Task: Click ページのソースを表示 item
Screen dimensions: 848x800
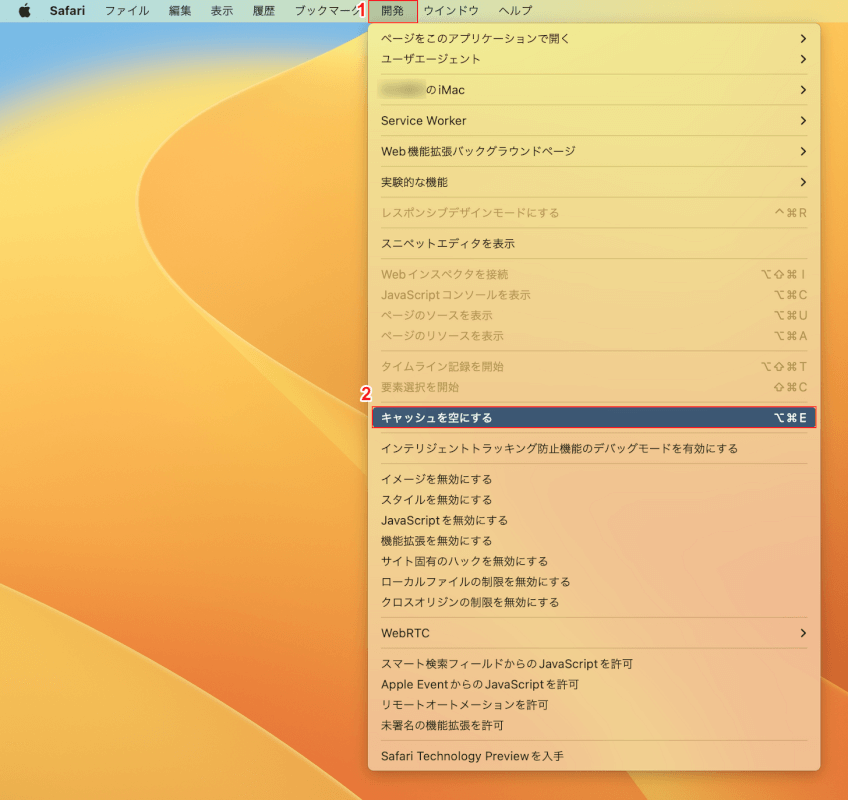Action: (x=594, y=316)
